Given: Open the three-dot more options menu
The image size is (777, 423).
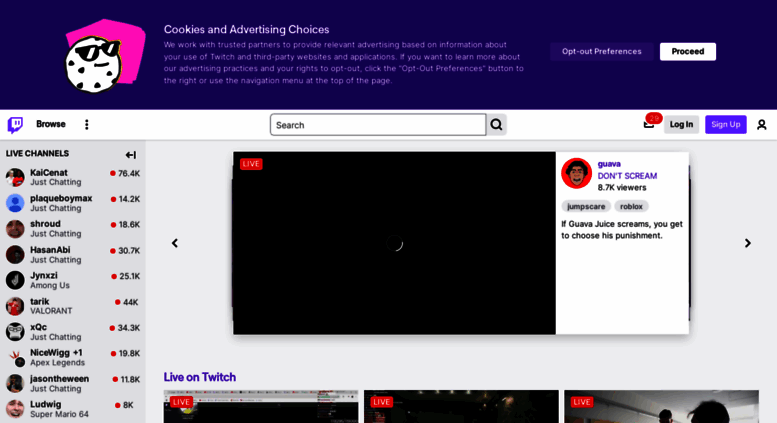Looking at the screenshot, I should tap(87, 124).
